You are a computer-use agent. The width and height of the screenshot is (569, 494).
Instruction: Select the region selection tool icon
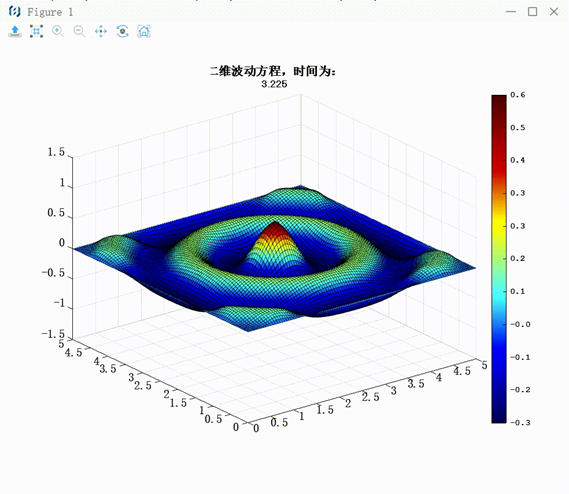[x=36, y=31]
